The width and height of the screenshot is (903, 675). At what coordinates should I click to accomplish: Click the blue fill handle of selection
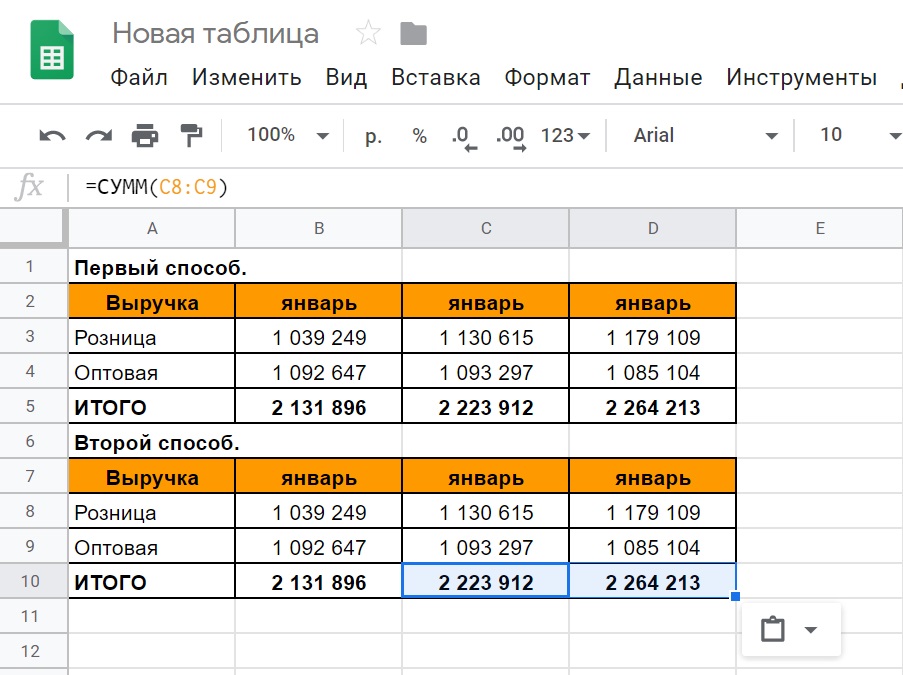click(x=735, y=597)
